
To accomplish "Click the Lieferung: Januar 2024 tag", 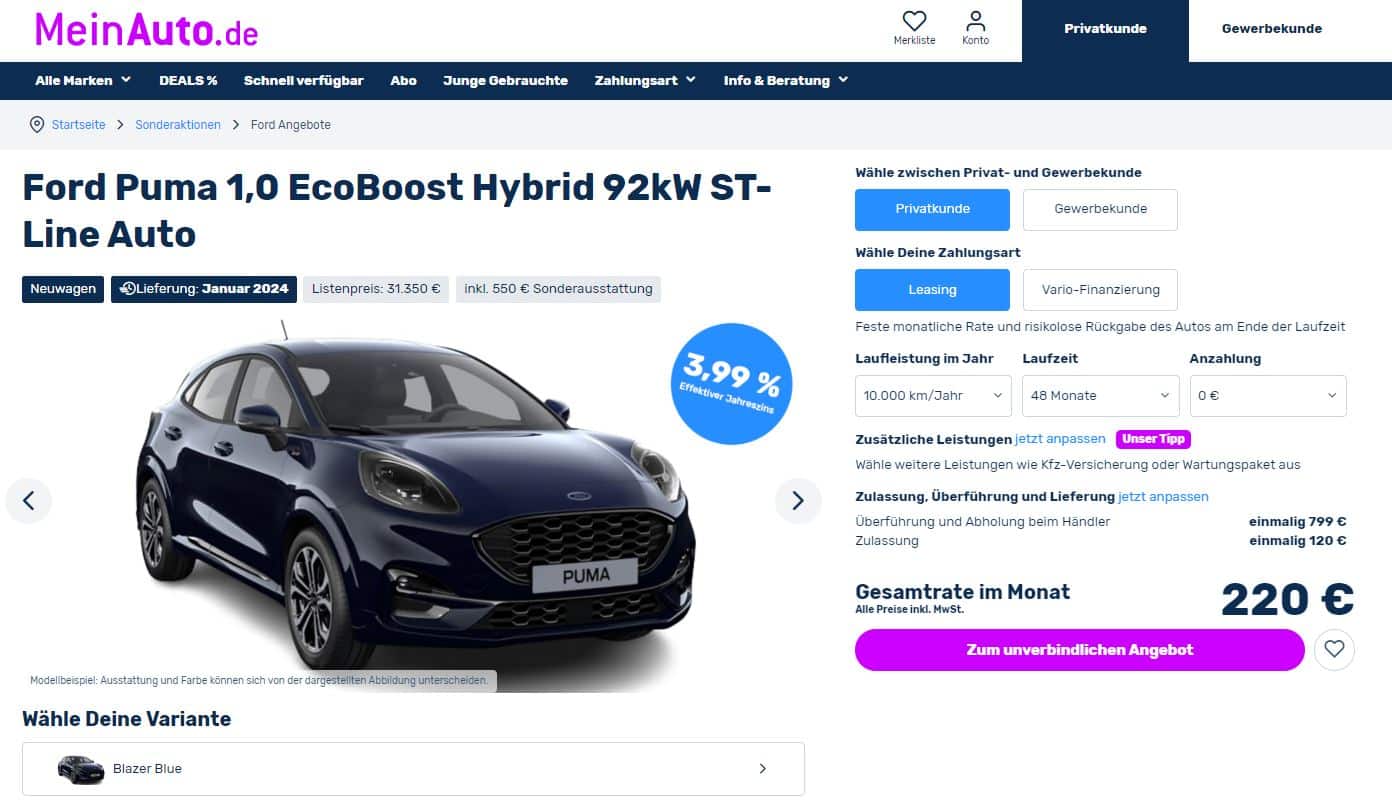I will [x=204, y=289].
